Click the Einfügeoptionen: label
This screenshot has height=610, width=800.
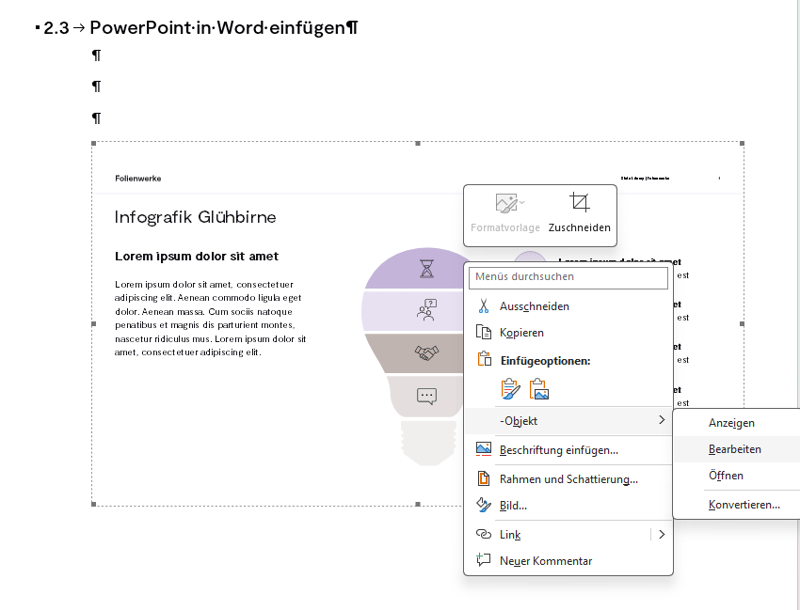point(545,361)
